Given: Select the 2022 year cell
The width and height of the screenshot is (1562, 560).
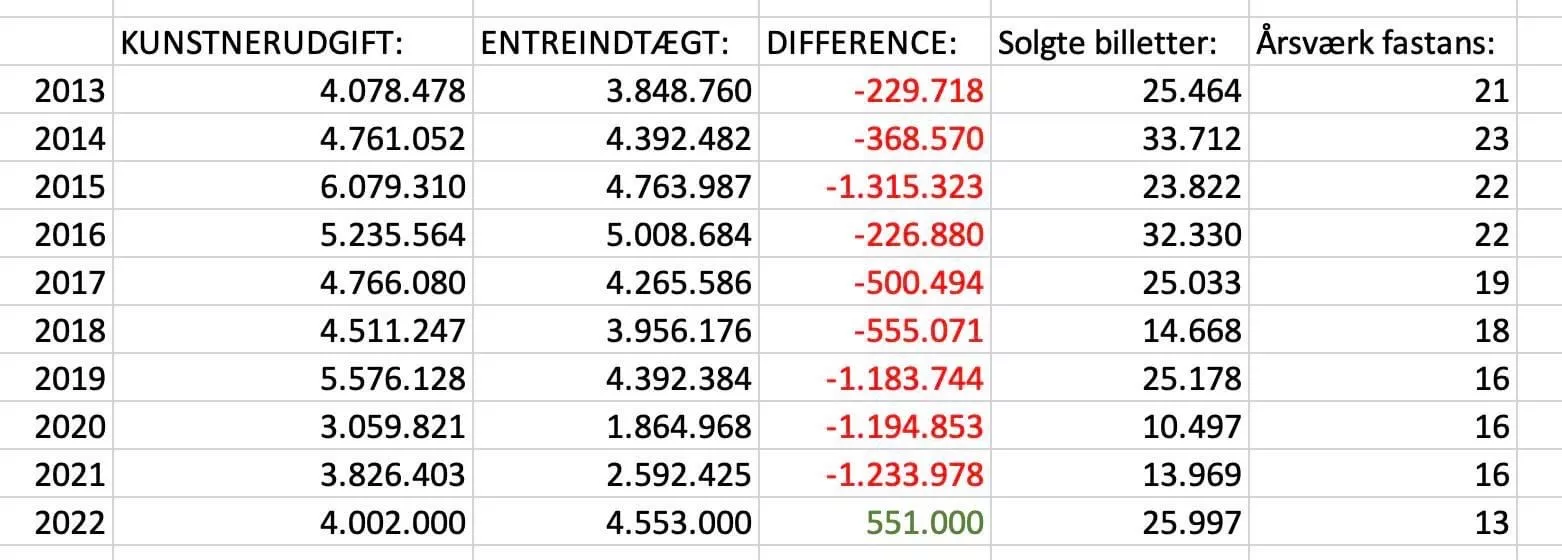Looking at the screenshot, I should coord(69,522).
